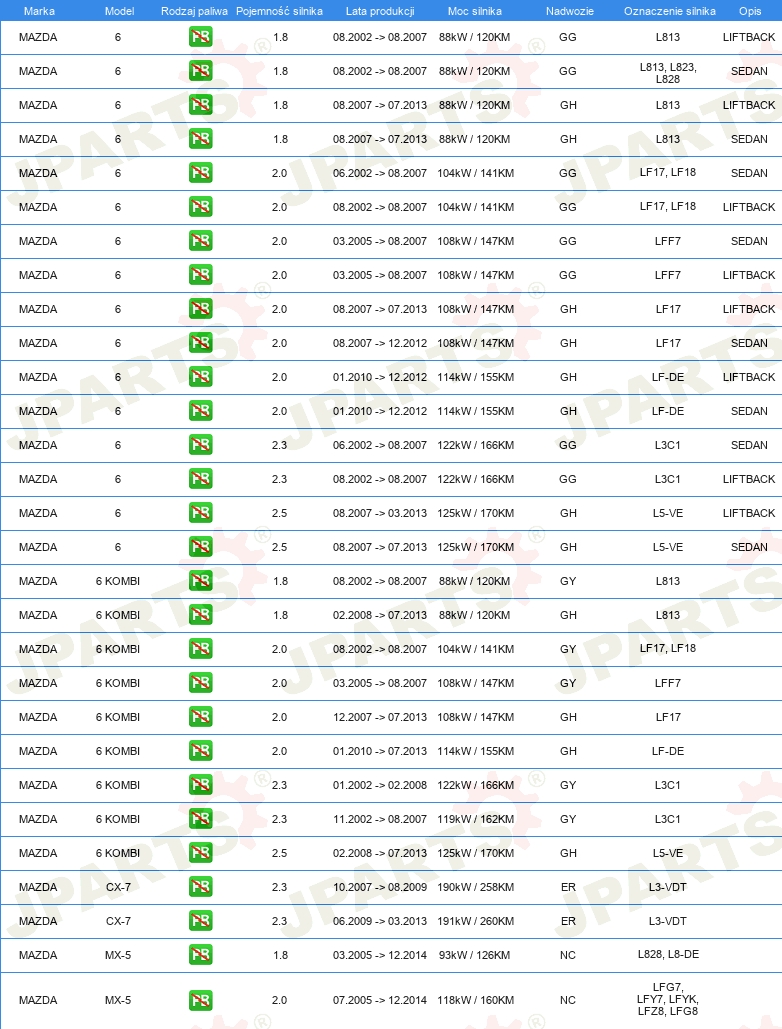Select production years '07.2005 -> 12.2014'
Viewport: 782px width, 1029px height.
pyautogui.click(x=380, y=1000)
